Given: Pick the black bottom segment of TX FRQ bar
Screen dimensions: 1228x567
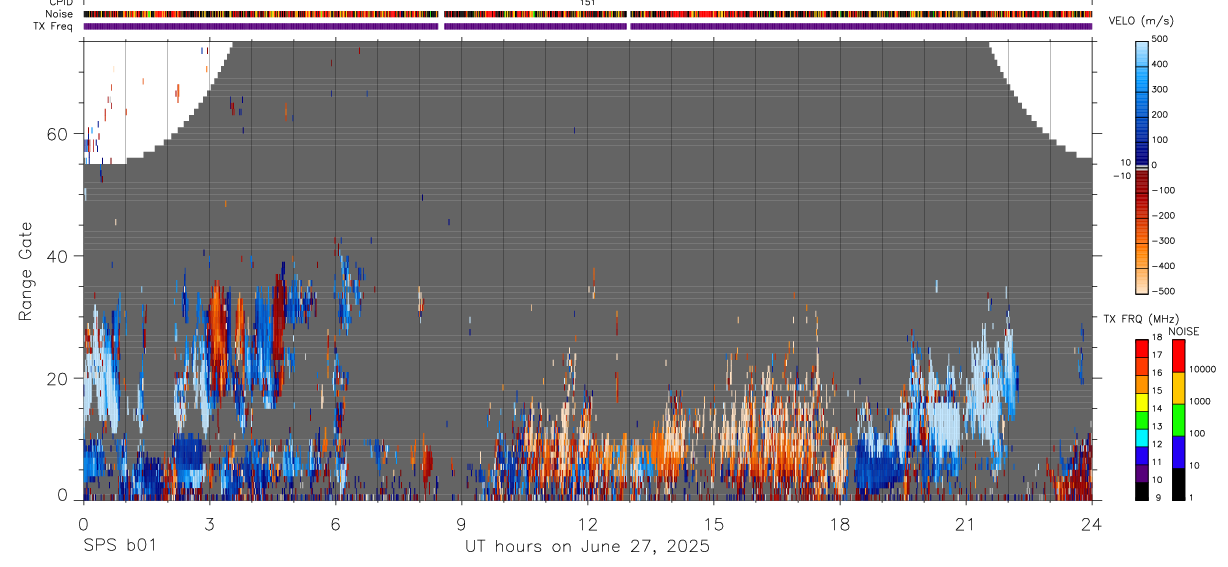Looking at the screenshot, I should (1141, 491).
